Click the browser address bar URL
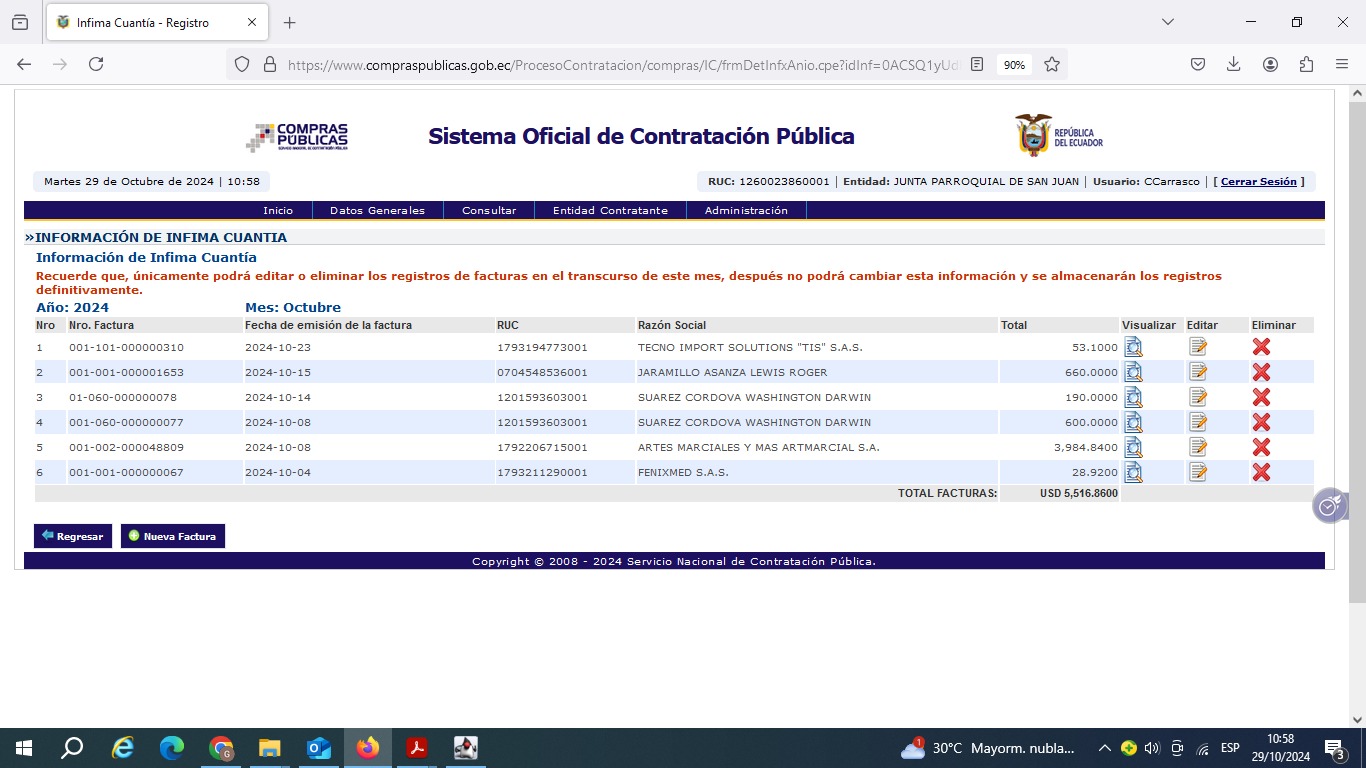Screen dimensions: 1366x768 [x=620, y=64]
